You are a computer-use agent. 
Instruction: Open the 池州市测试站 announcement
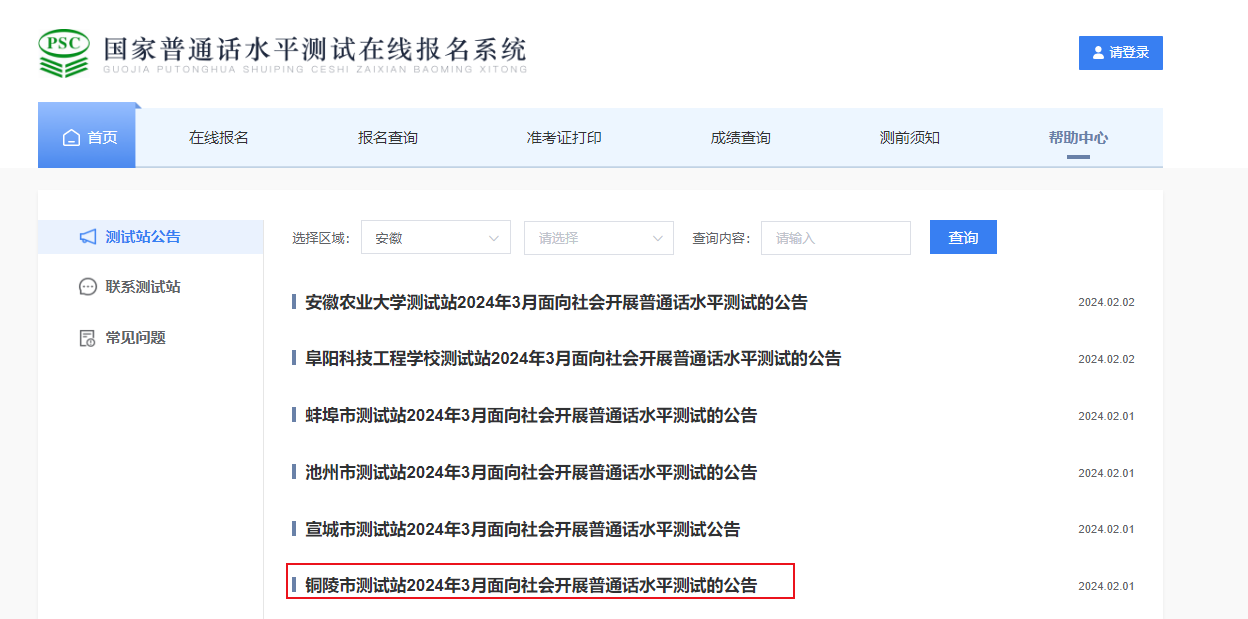click(531, 472)
